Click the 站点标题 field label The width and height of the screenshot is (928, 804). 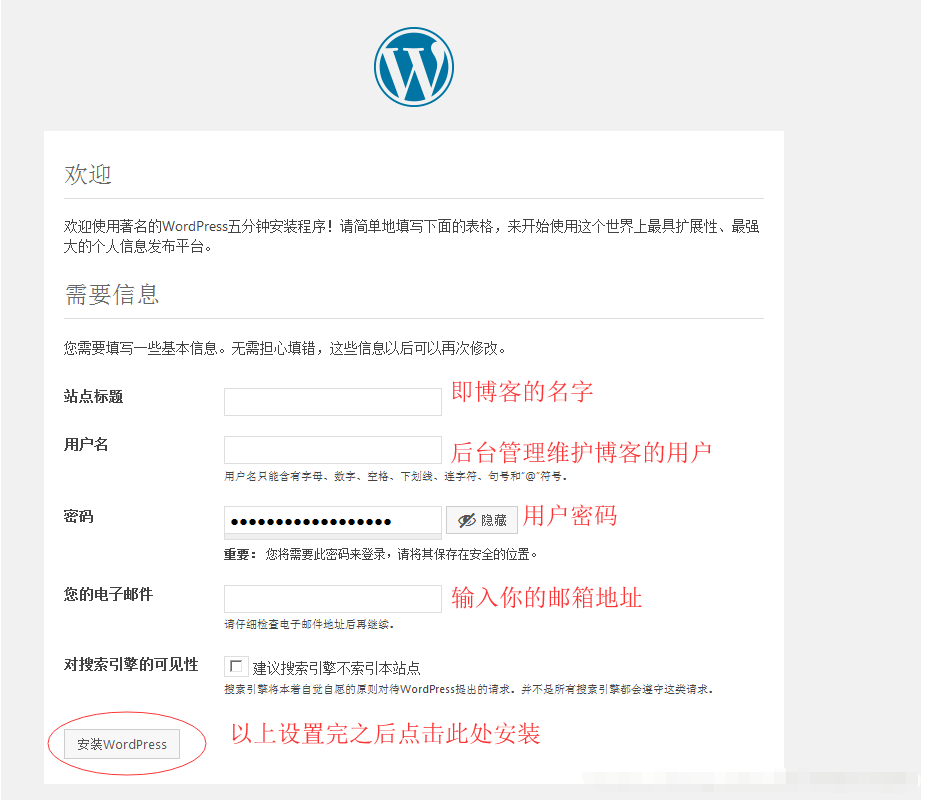94,396
